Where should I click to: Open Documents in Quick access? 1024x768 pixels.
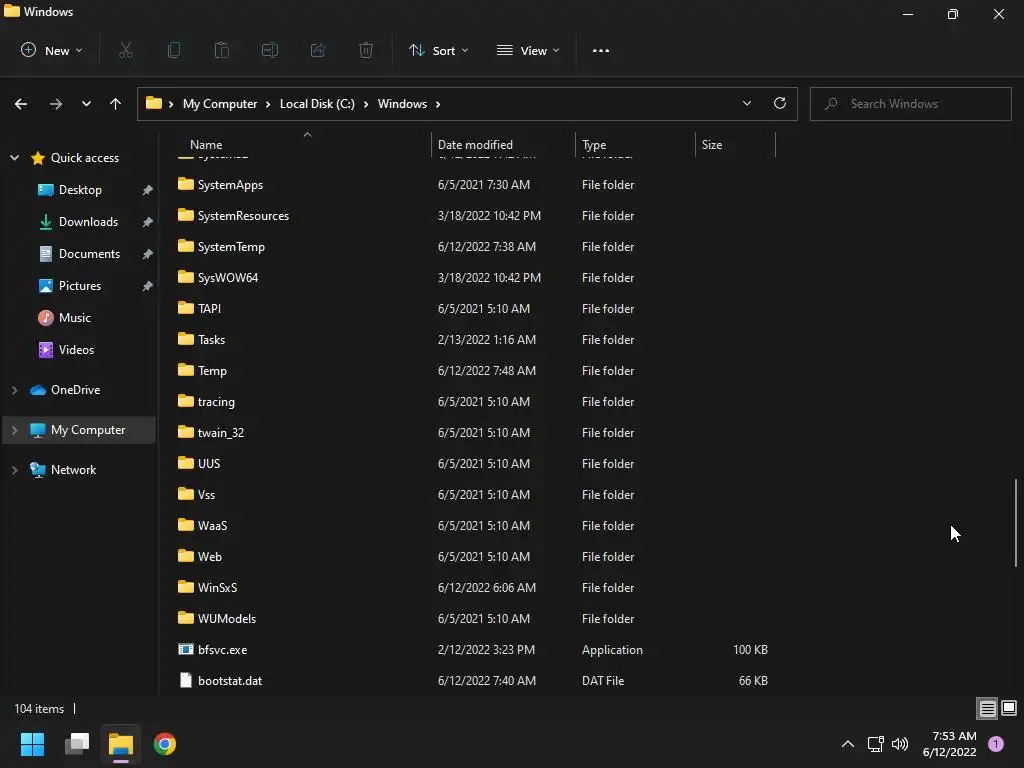coord(89,253)
